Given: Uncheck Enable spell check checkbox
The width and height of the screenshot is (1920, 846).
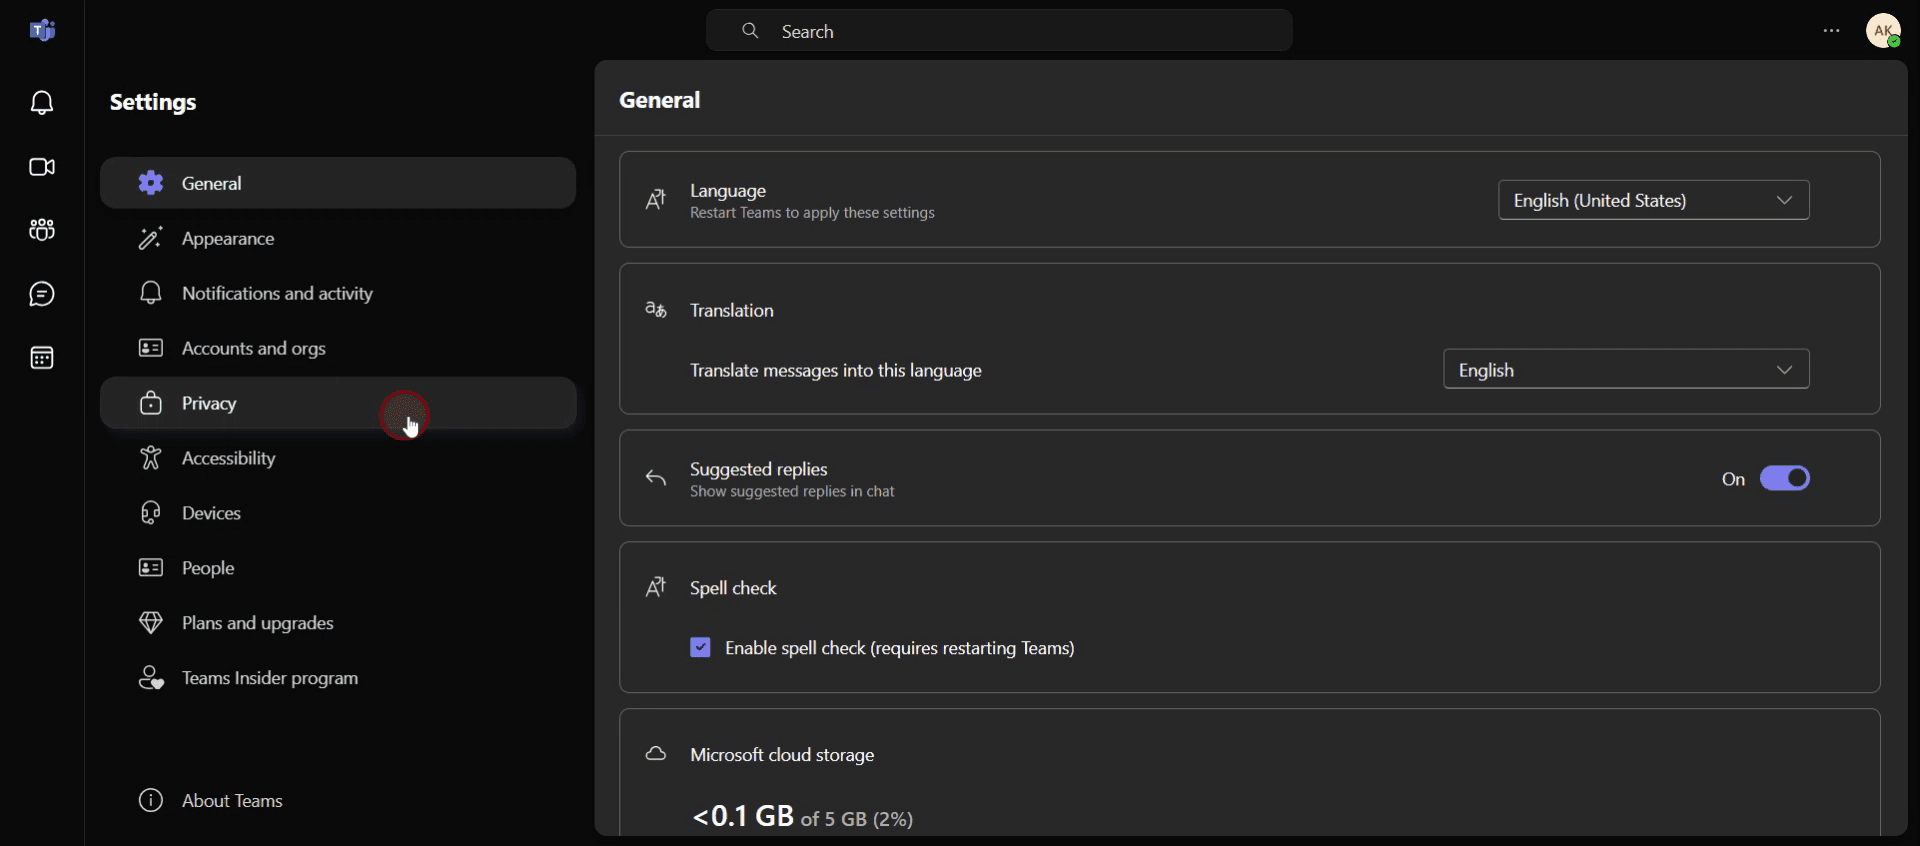Looking at the screenshot, I should click(x=701, y=648).
